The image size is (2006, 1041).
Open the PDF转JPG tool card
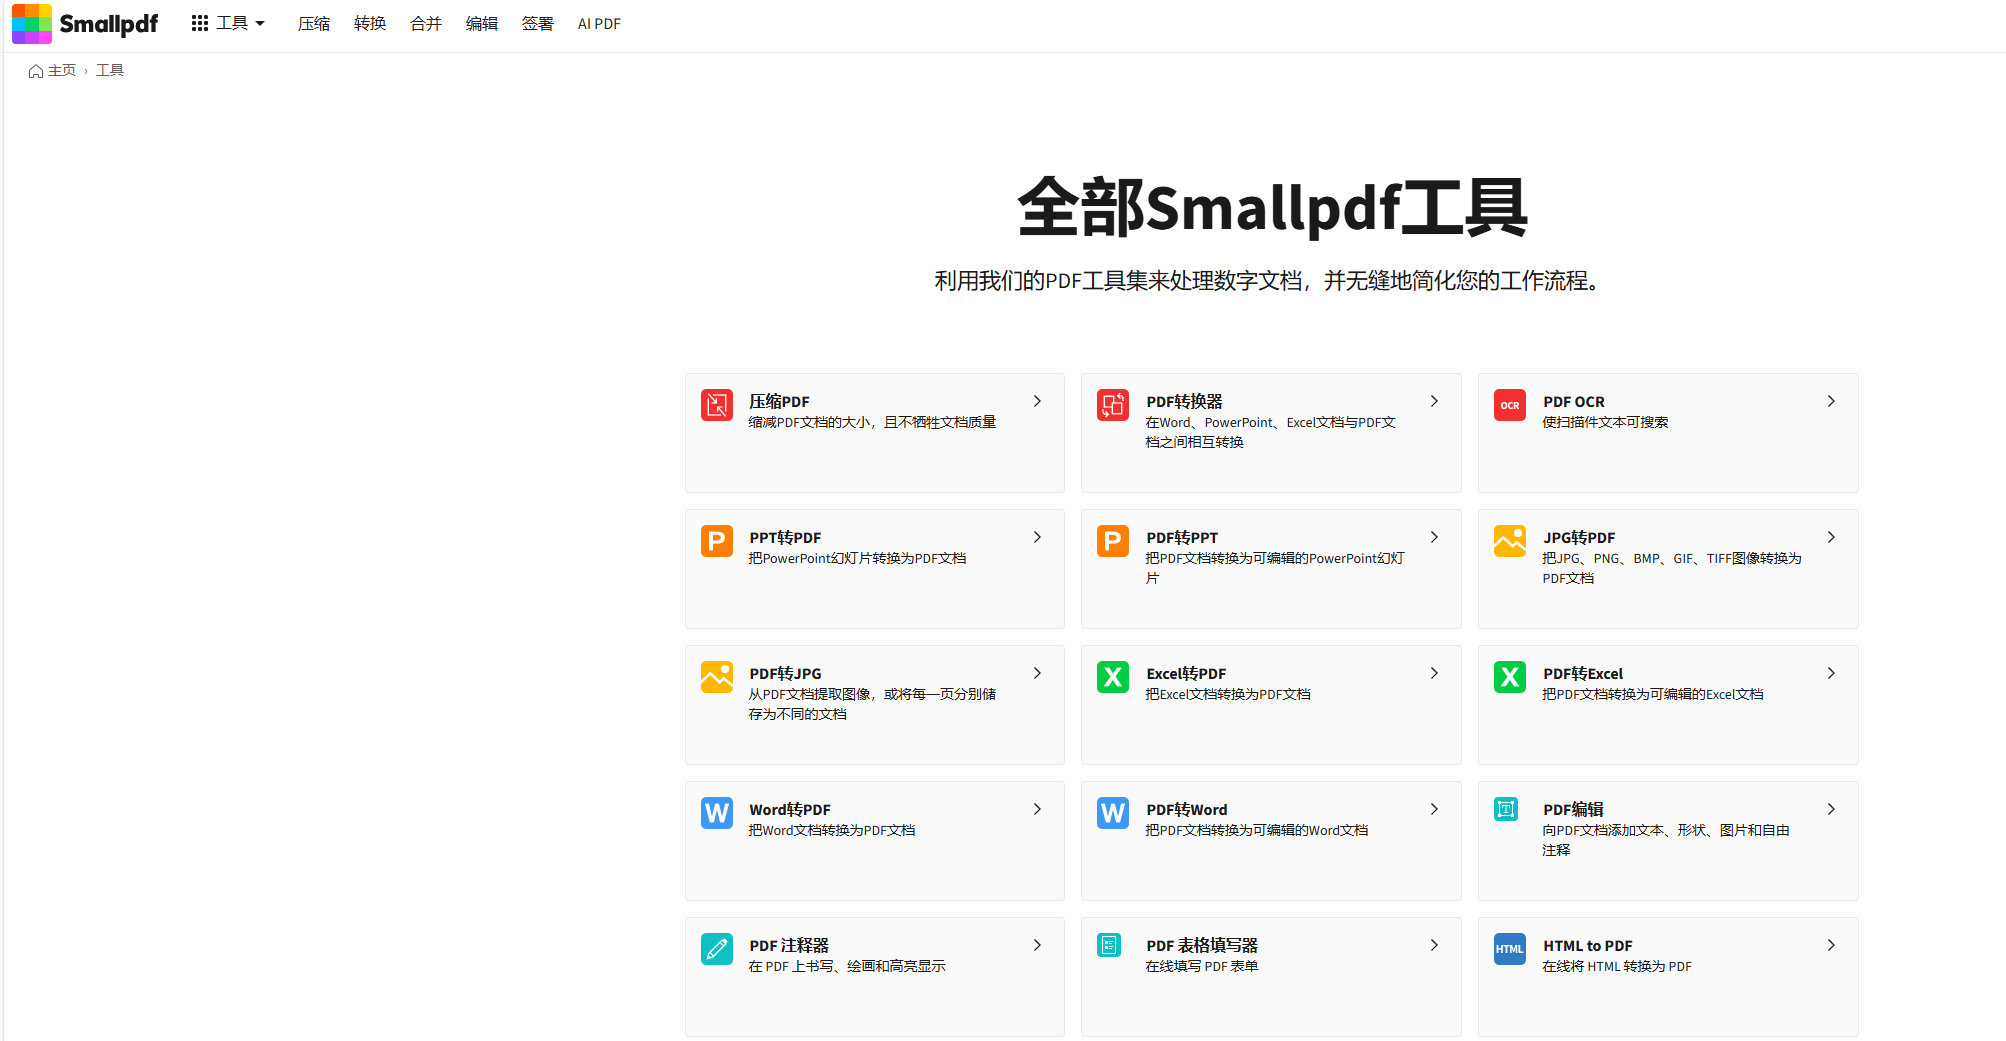coord(874,704)
